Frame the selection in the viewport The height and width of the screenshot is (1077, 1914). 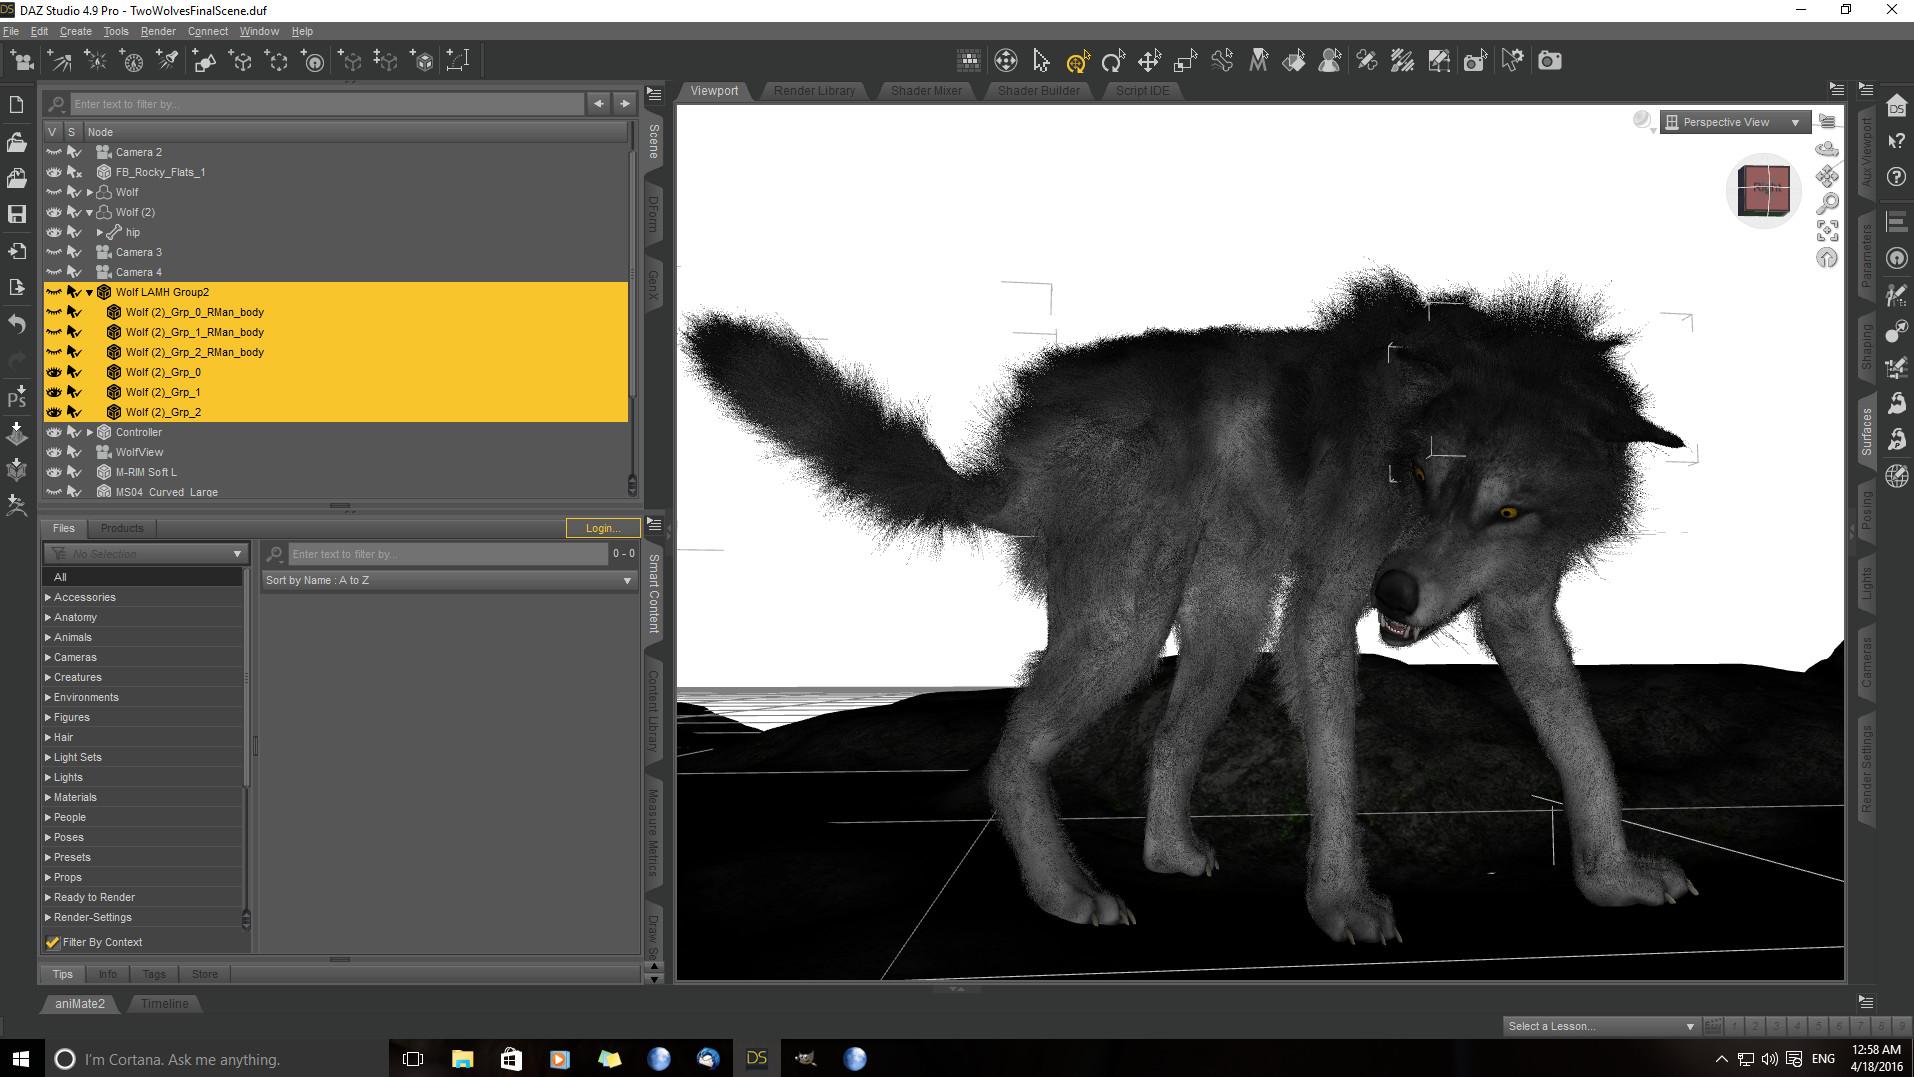[1827, 231]
